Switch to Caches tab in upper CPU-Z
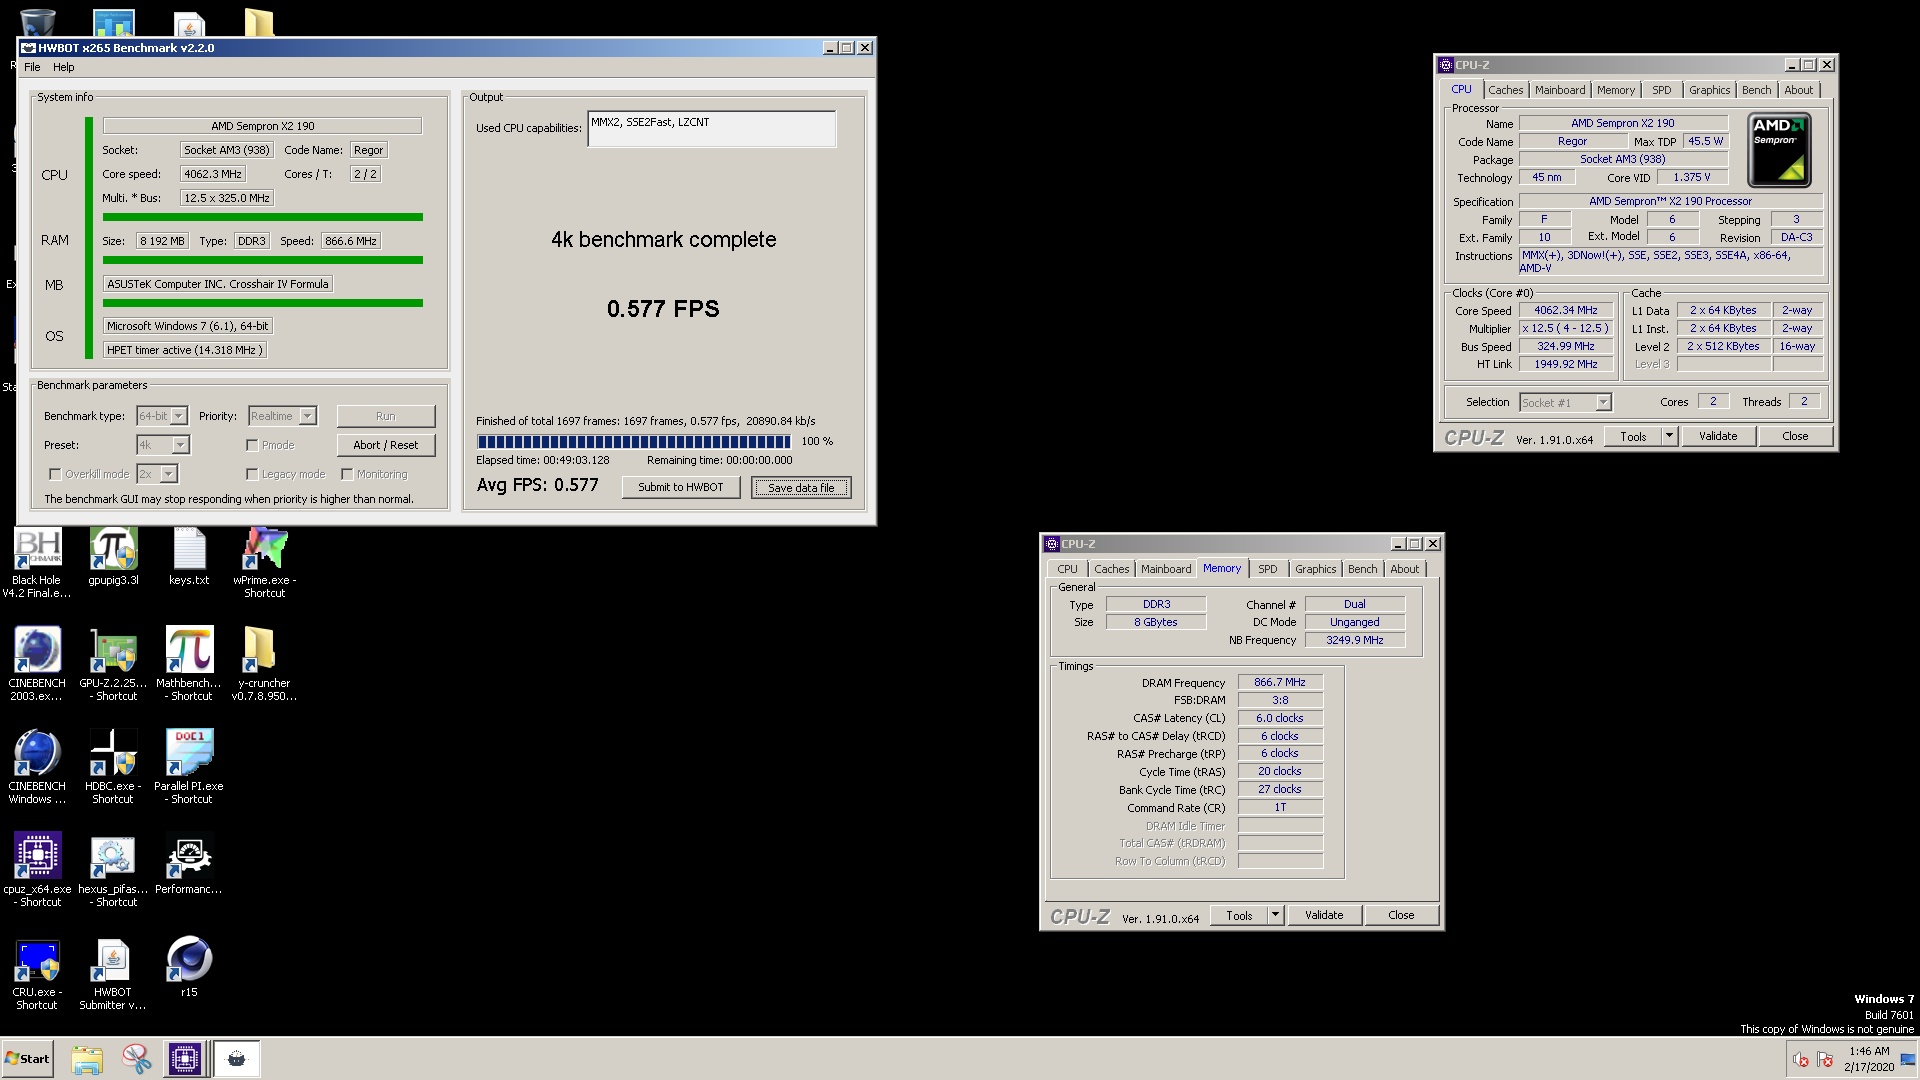The image size is (1920, 1080). click(1505, 90)
